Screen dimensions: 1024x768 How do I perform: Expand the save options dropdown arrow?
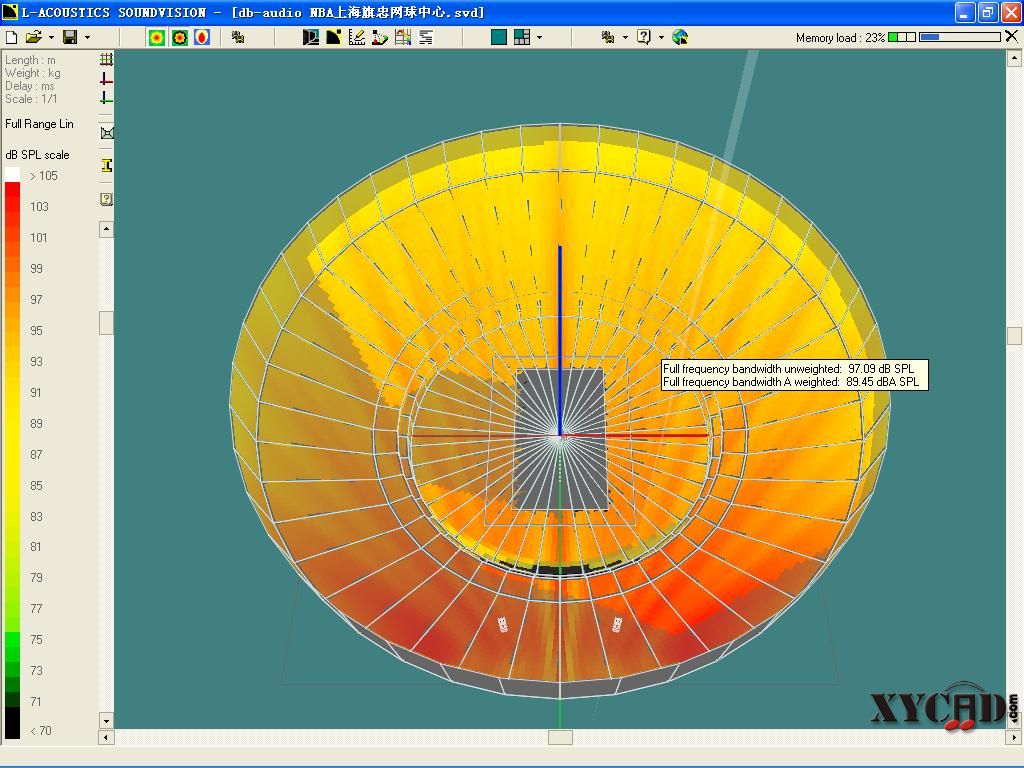(88, 37)
